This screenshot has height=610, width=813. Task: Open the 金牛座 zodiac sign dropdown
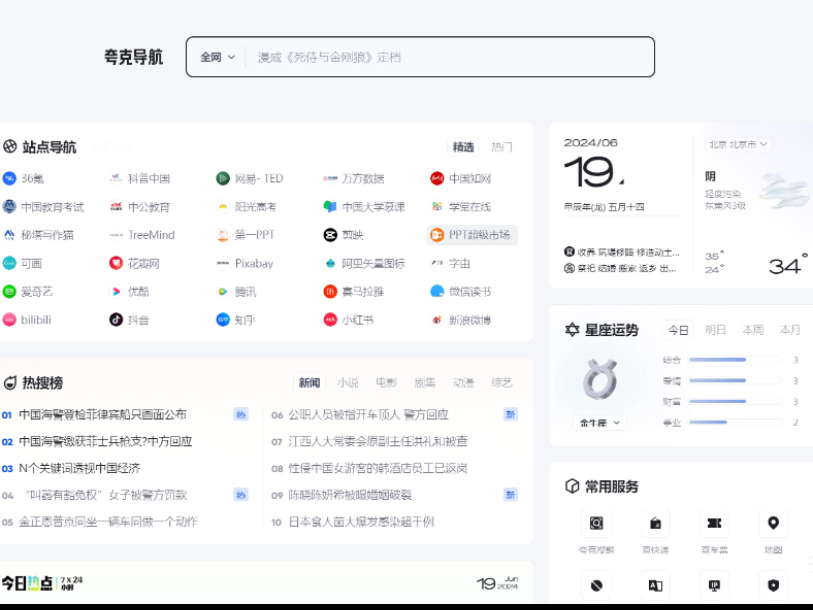click(599, 423)
